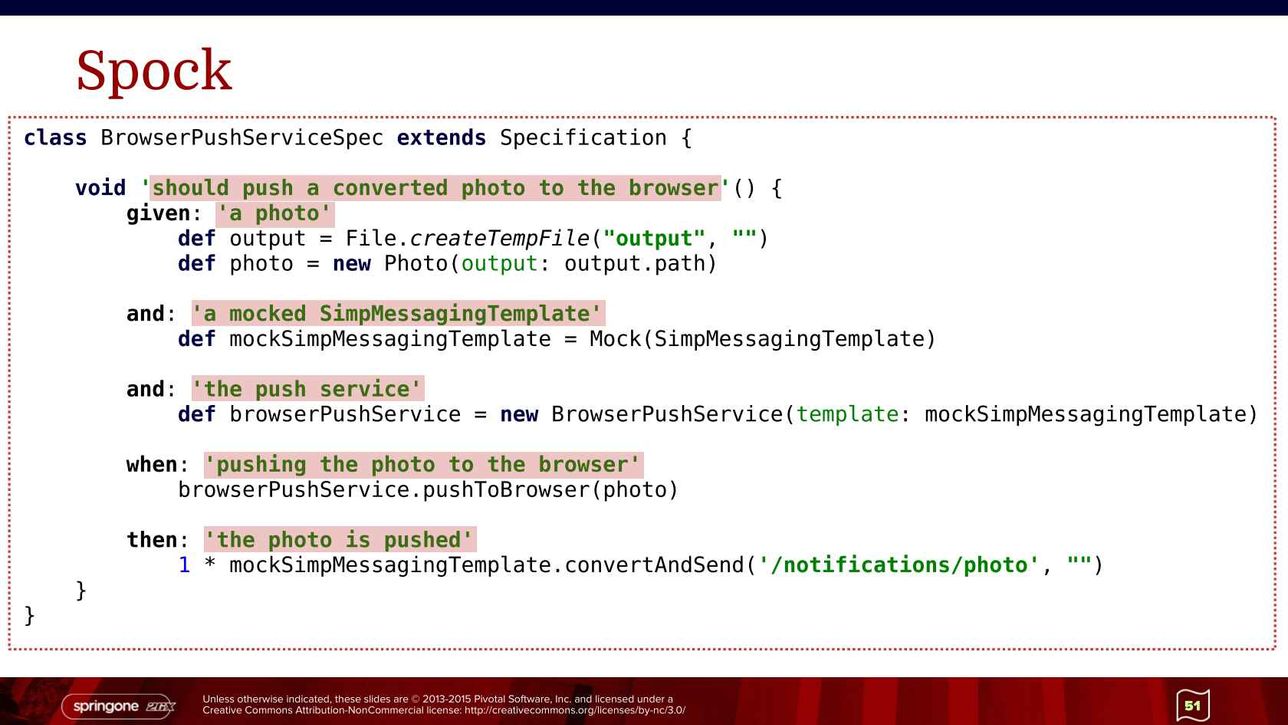This screenshot has height=725, width=1288.
Task: Click the springone 2GX logo
Action: (120, 706)
